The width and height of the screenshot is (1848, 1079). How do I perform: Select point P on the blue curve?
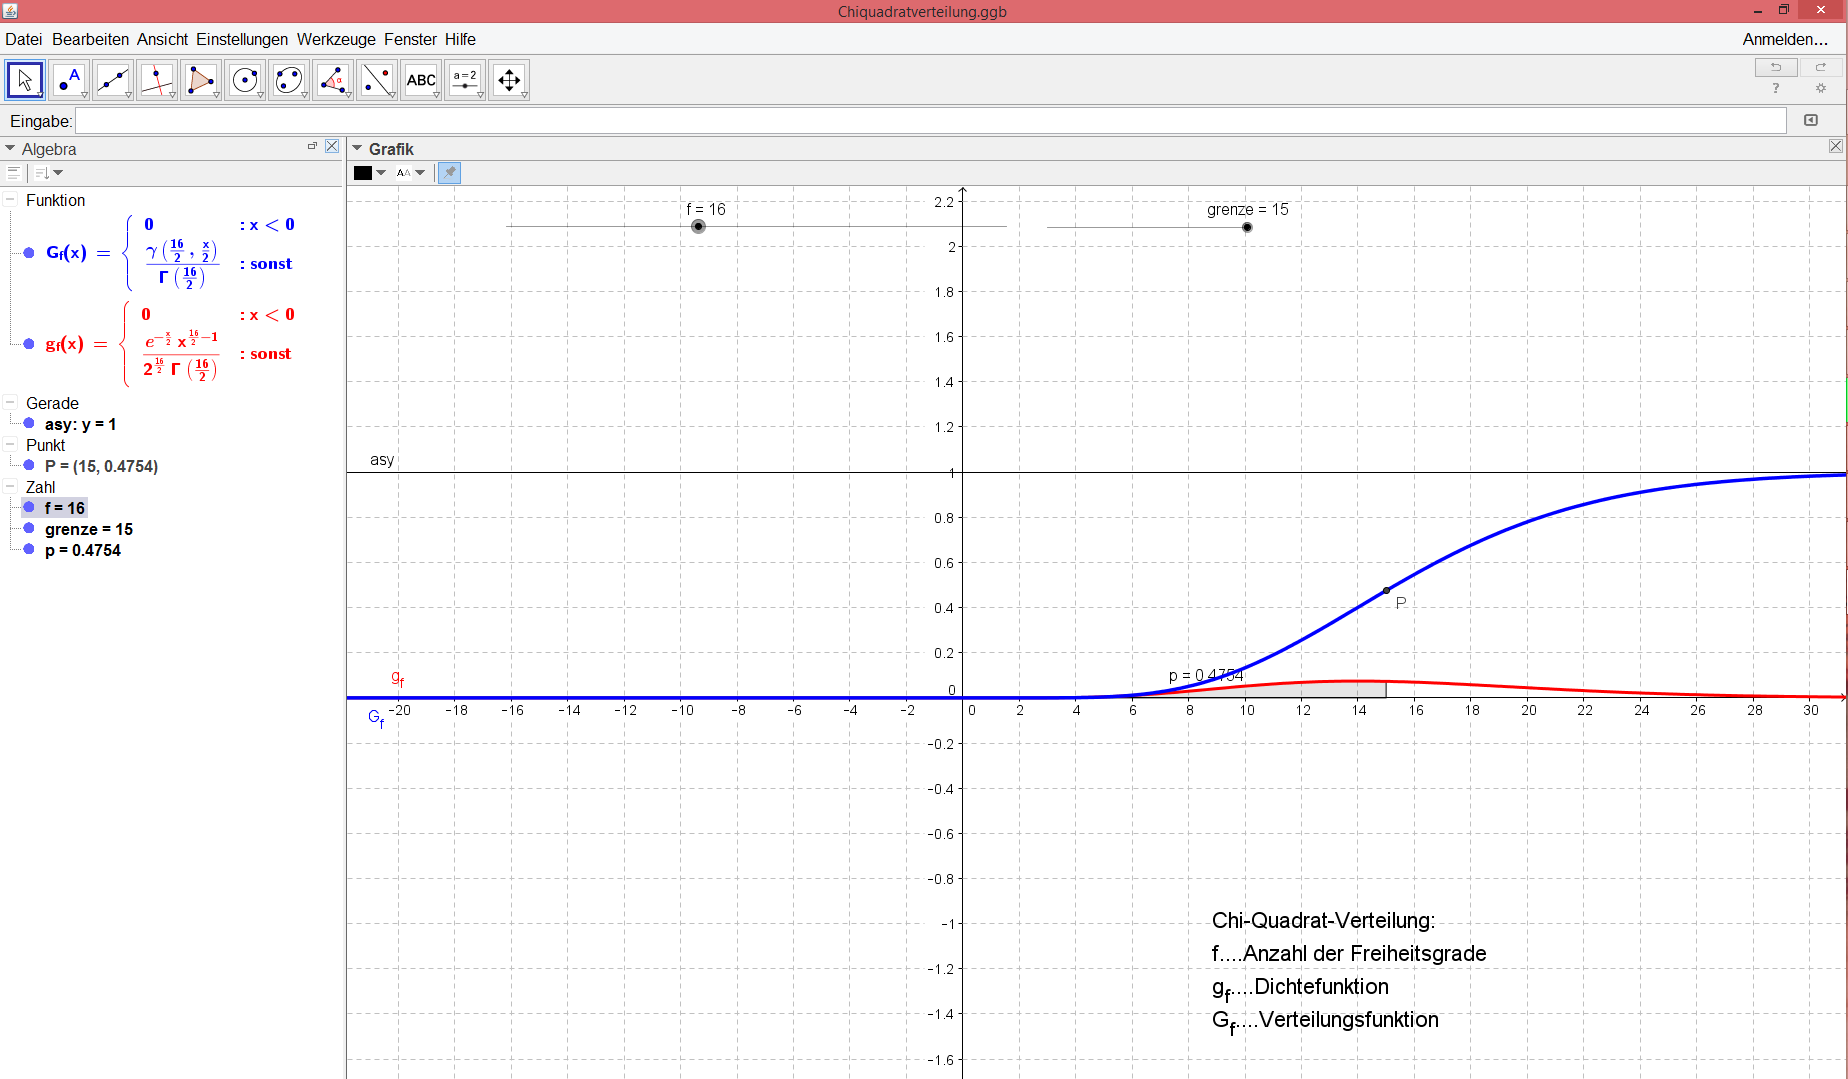pos(1386,590)
